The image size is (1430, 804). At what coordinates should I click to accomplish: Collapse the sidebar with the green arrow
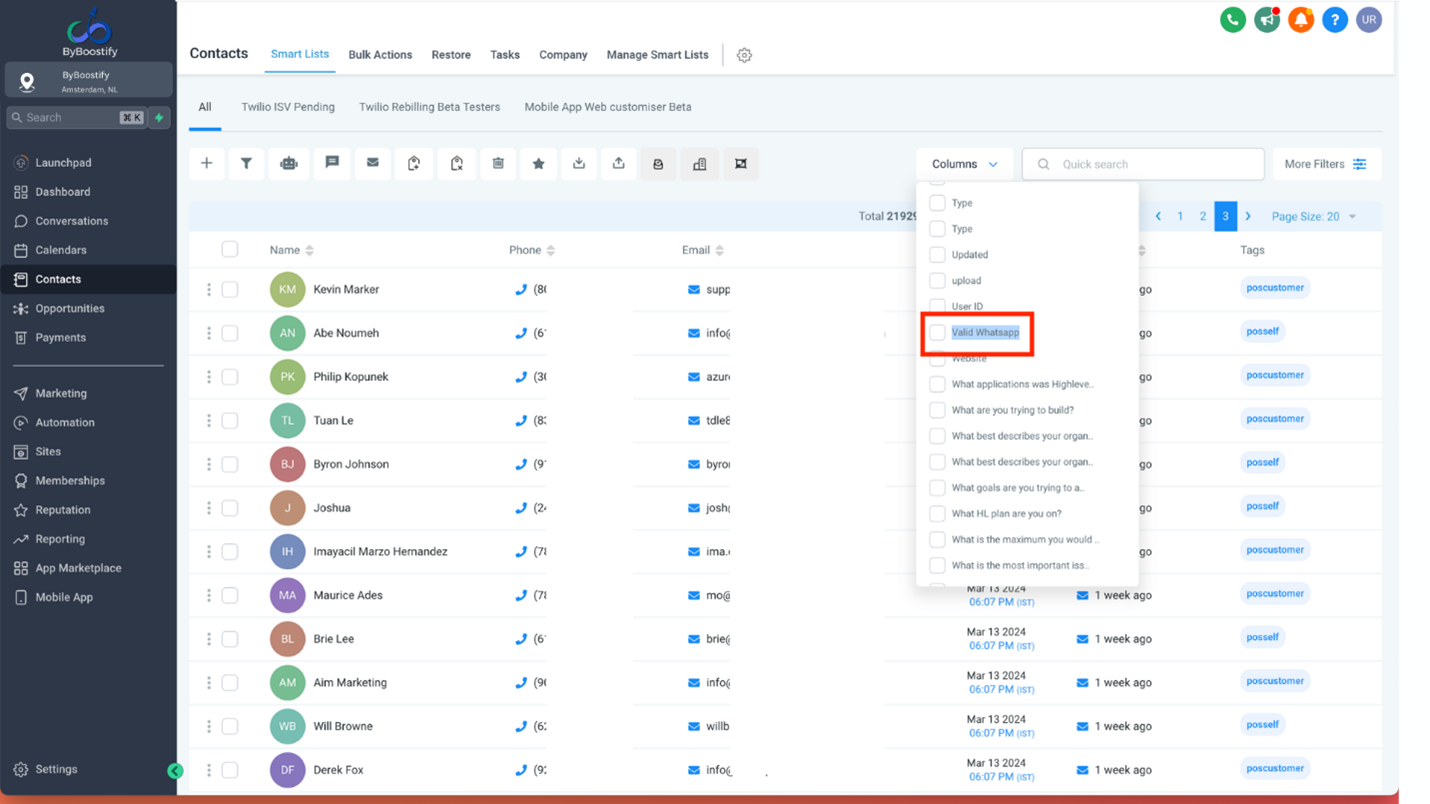pos(175,771)
